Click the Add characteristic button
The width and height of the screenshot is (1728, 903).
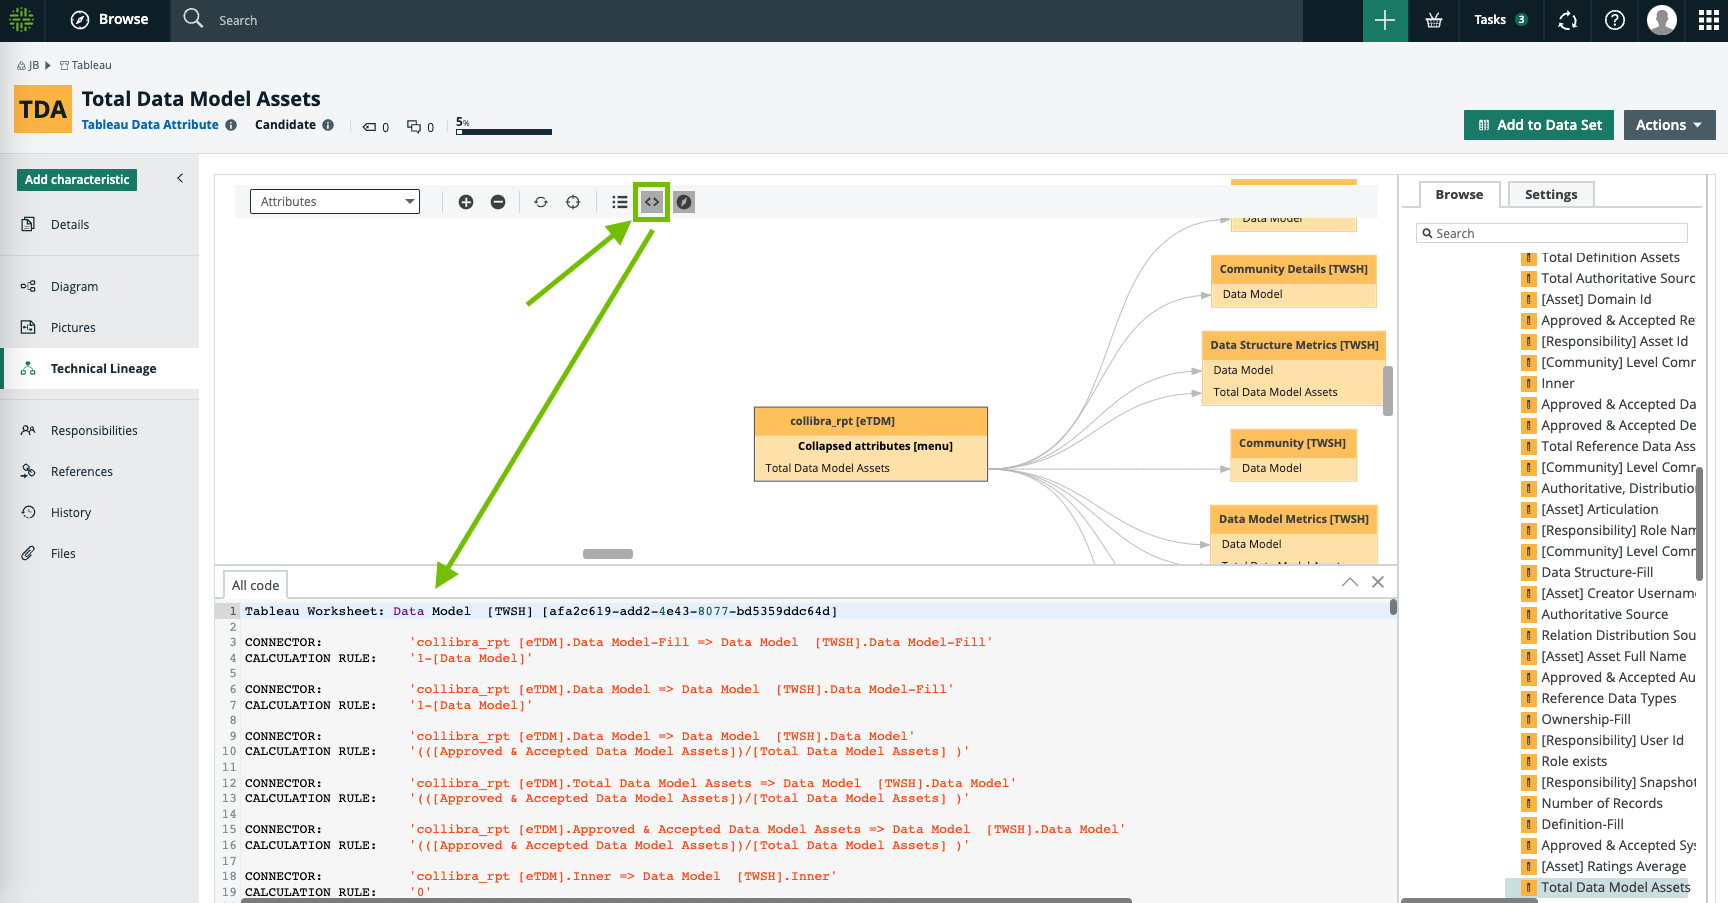coord(77,180)
